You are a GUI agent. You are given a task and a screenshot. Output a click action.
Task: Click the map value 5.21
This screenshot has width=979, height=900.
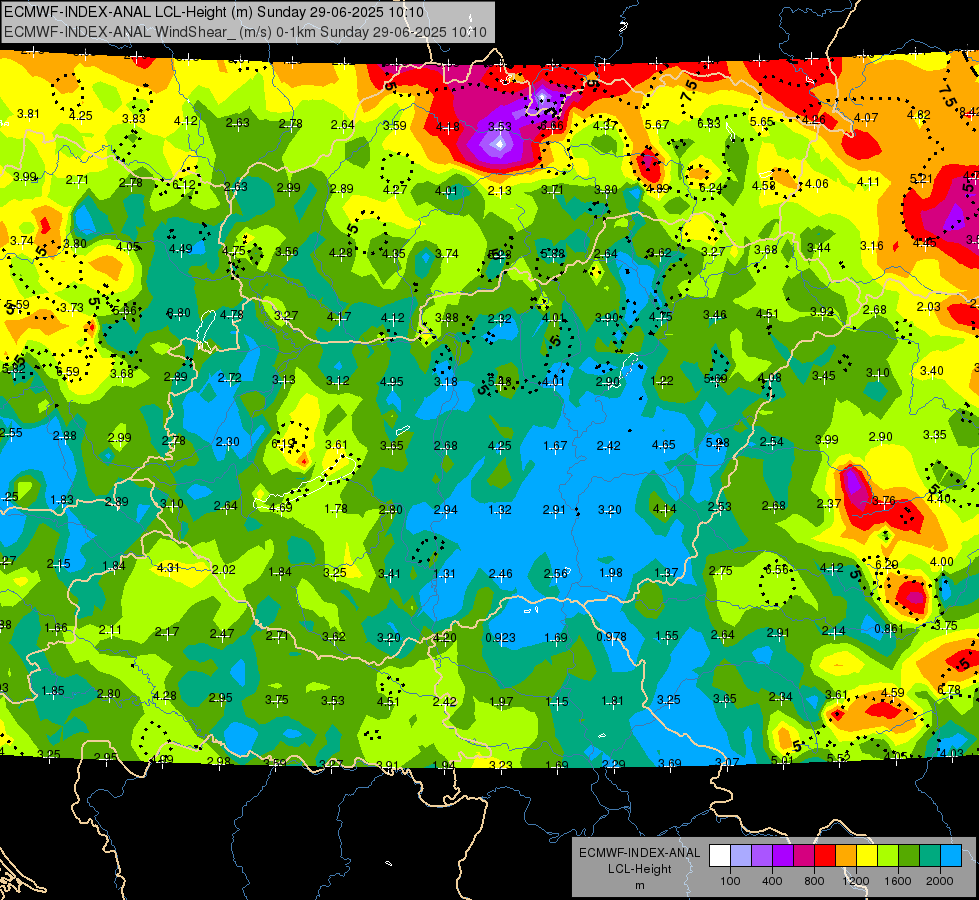[x=921, y=179]
